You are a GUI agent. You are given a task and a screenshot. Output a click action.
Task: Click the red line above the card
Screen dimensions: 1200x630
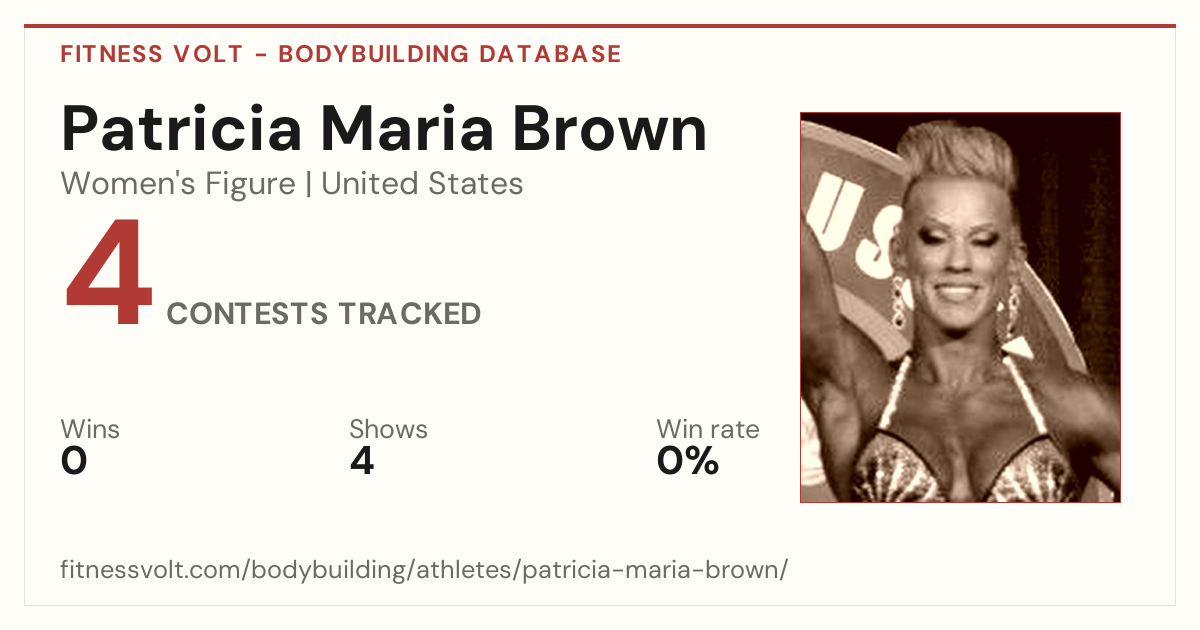[x=600, y=26]
